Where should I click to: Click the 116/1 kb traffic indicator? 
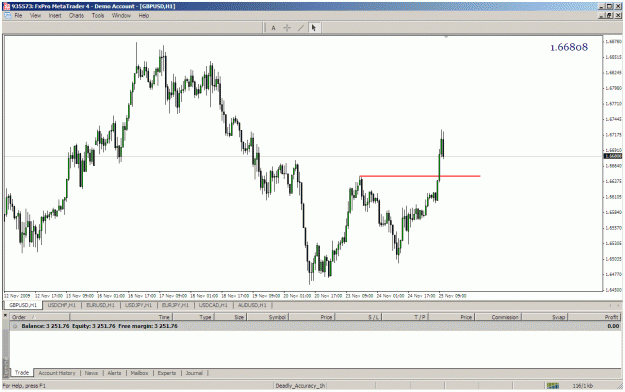click(x=582, y=386)
